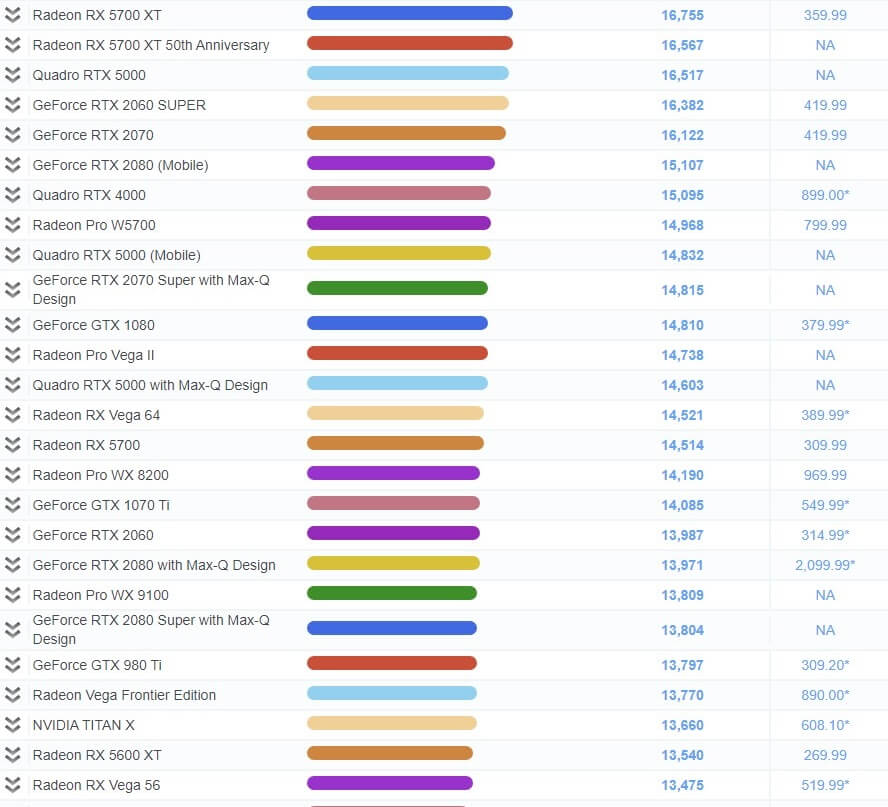Click the score 14,810
Viewport: 888px width, 807px height.
coord(682,325)
